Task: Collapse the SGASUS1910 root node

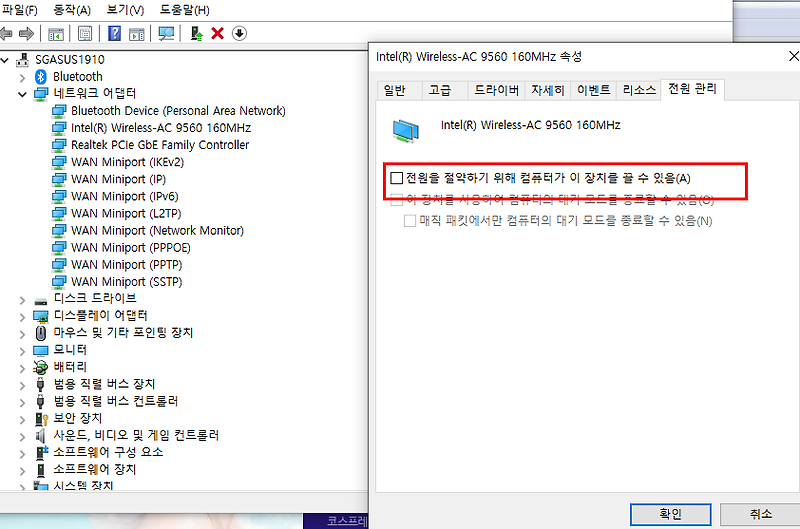Action: [5, 60]
